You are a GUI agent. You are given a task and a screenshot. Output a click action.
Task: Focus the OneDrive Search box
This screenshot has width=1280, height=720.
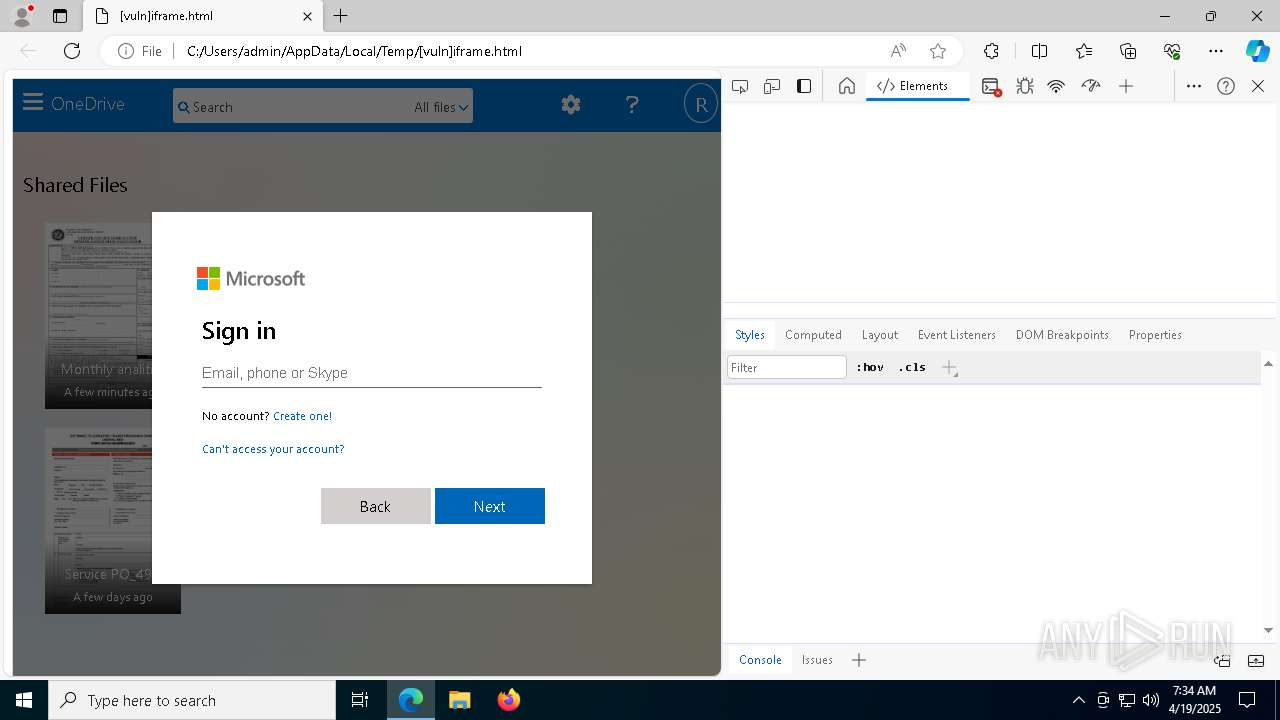tap(292, 106)
